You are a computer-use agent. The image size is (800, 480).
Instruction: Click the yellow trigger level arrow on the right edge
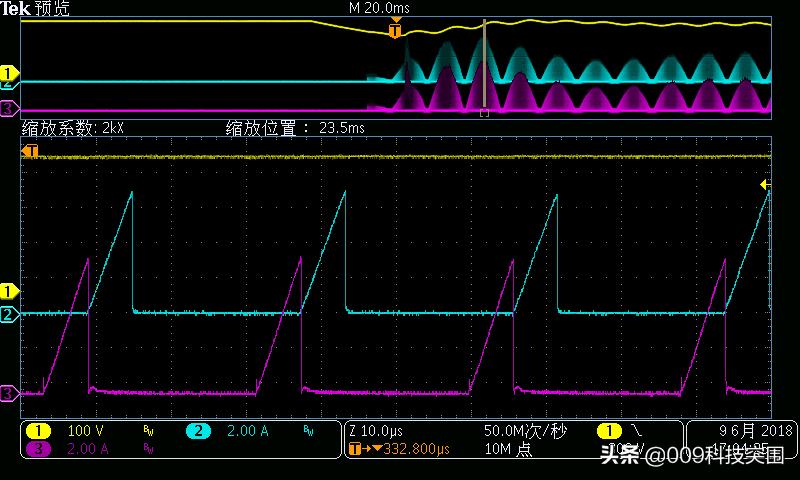(765, 185)
